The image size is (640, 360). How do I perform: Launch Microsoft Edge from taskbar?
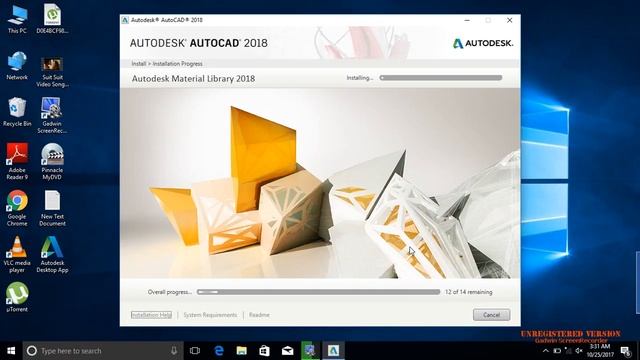(x=219, y=351)
